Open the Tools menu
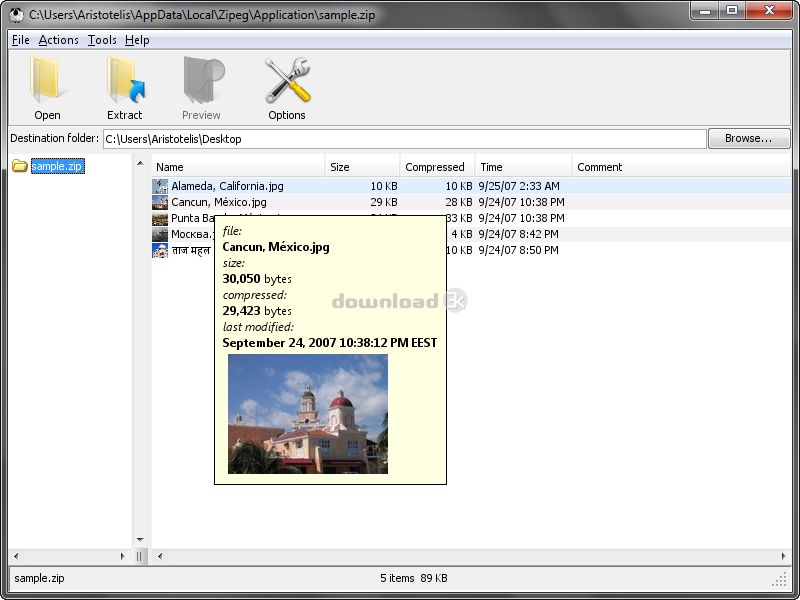This screenshot has height=600, width=800. pyautogui.click(x=101, y=40)
